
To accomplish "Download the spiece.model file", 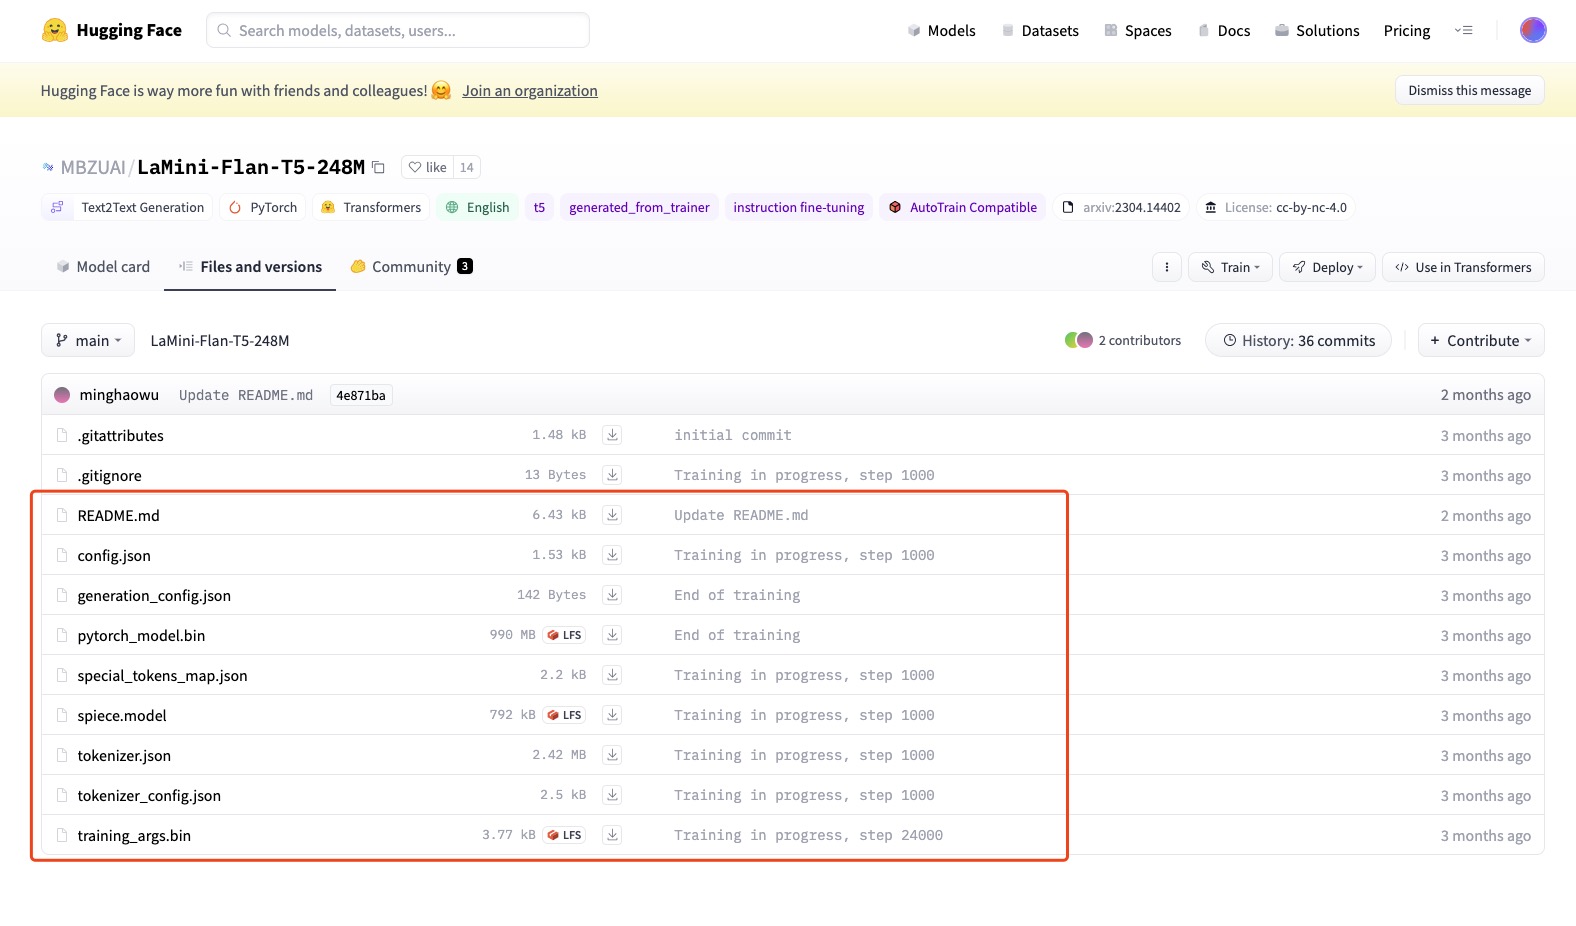I will click(x=613, y=715).
